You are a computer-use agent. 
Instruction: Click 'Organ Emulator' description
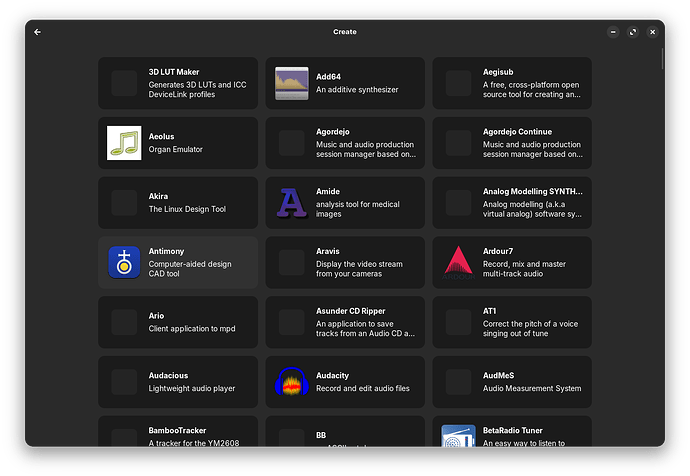176,149
